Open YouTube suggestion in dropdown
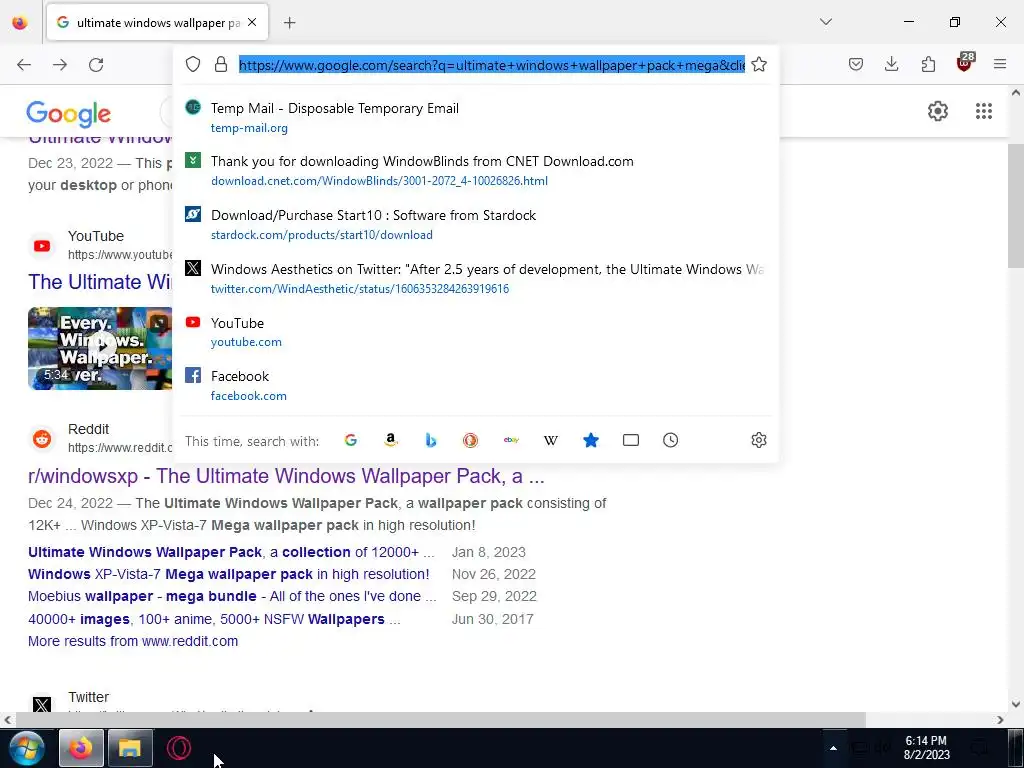Image resolution: width=1024 pixels, height=768 pixels. (x=475, y=332)
